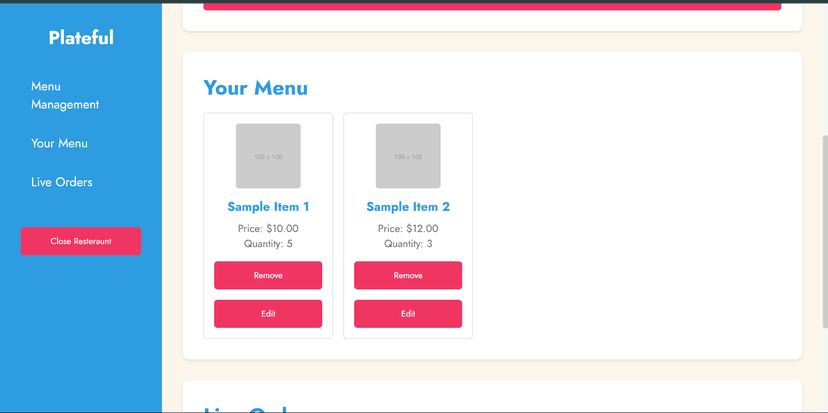Click the Price: $12.00 text
828x413 pixels.
(408, 229)
